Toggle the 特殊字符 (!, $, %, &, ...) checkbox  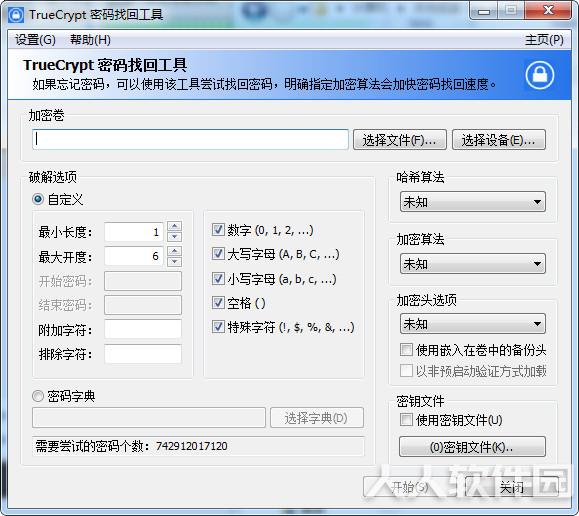tap(218, 327)
